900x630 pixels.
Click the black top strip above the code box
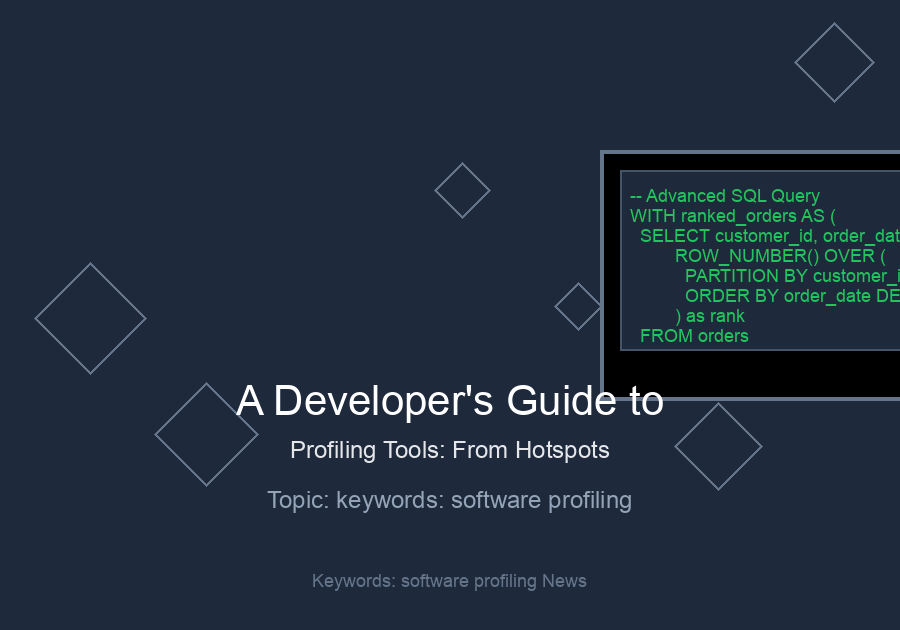752,162
